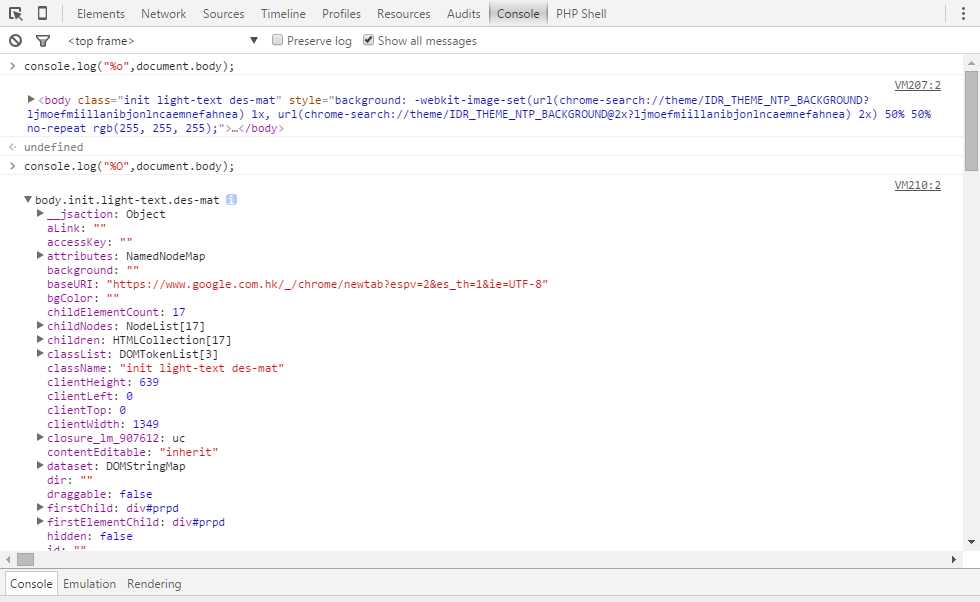The width and height of the screenshot is (980, 602).
Task: Click the info badge beside body.init.light-text.des-mat
Action: click(231, 200)
